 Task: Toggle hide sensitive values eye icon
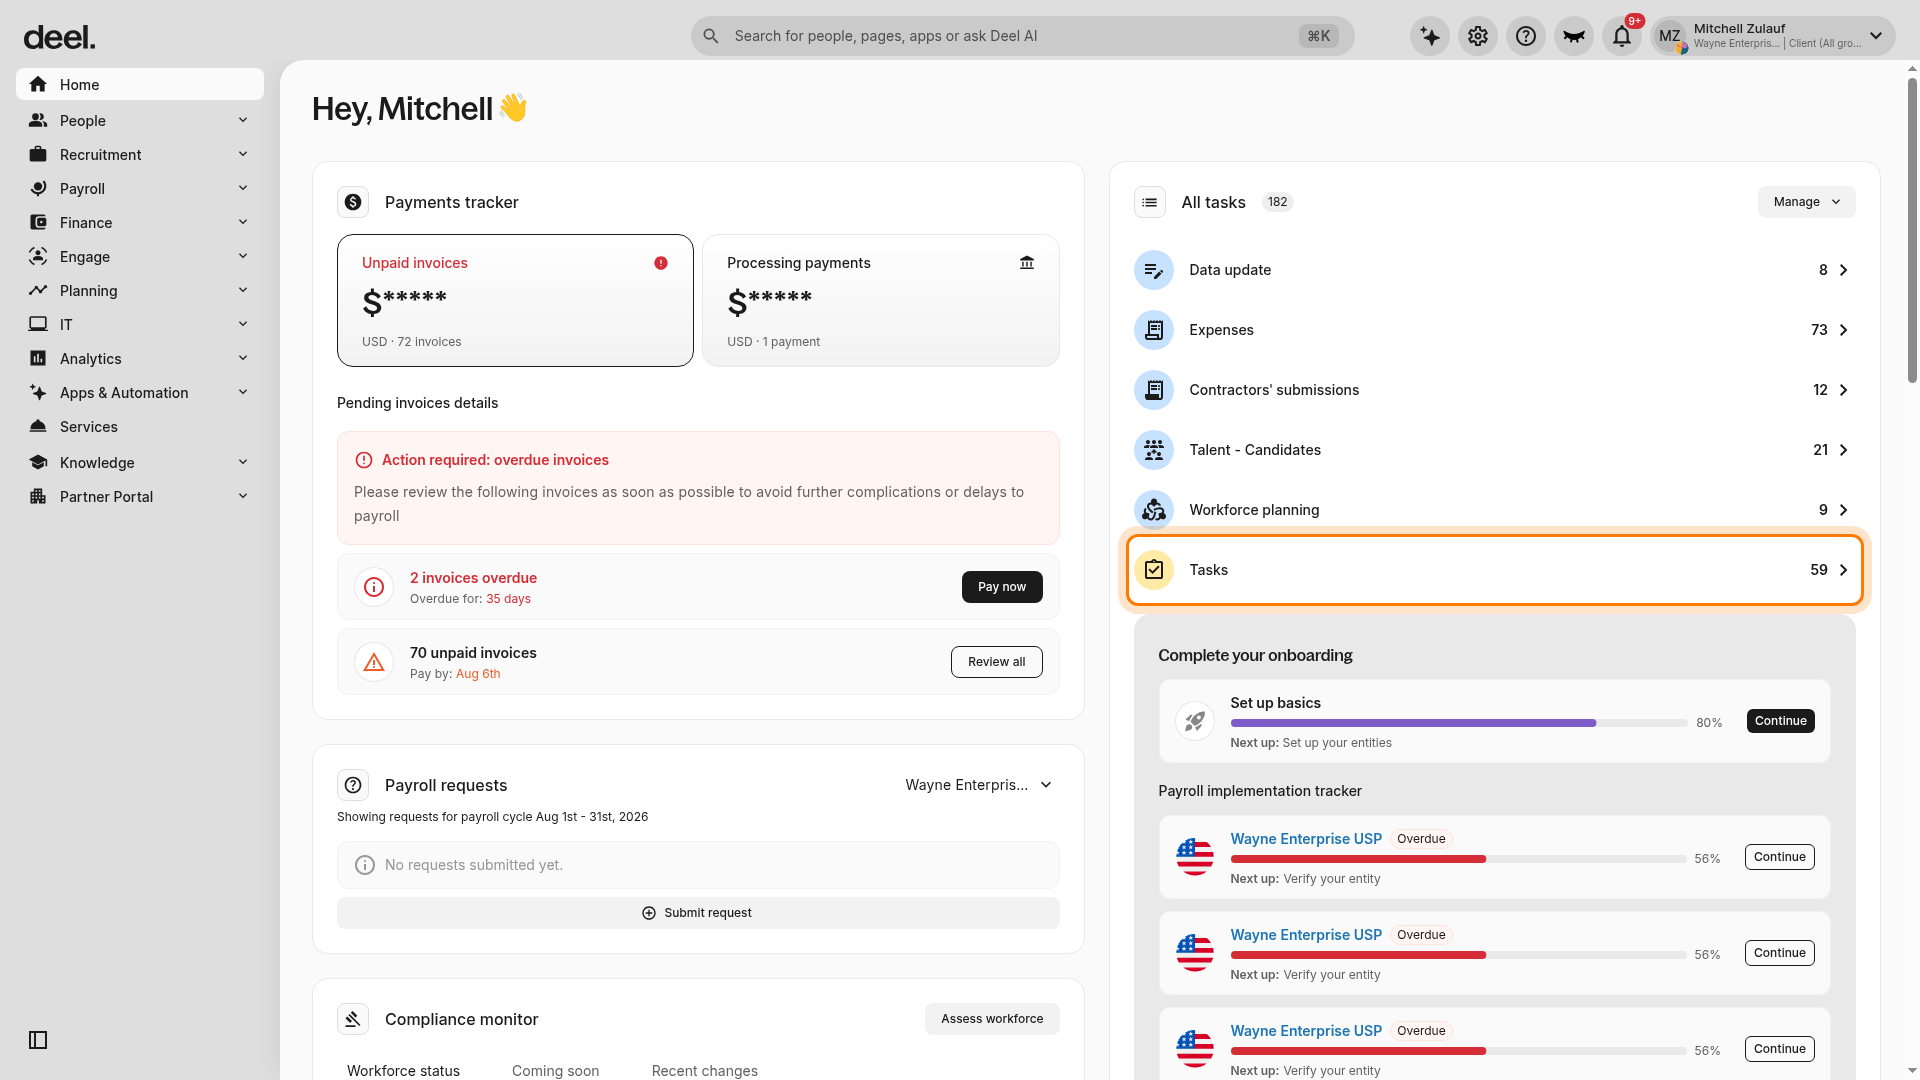coord(1574,36)
